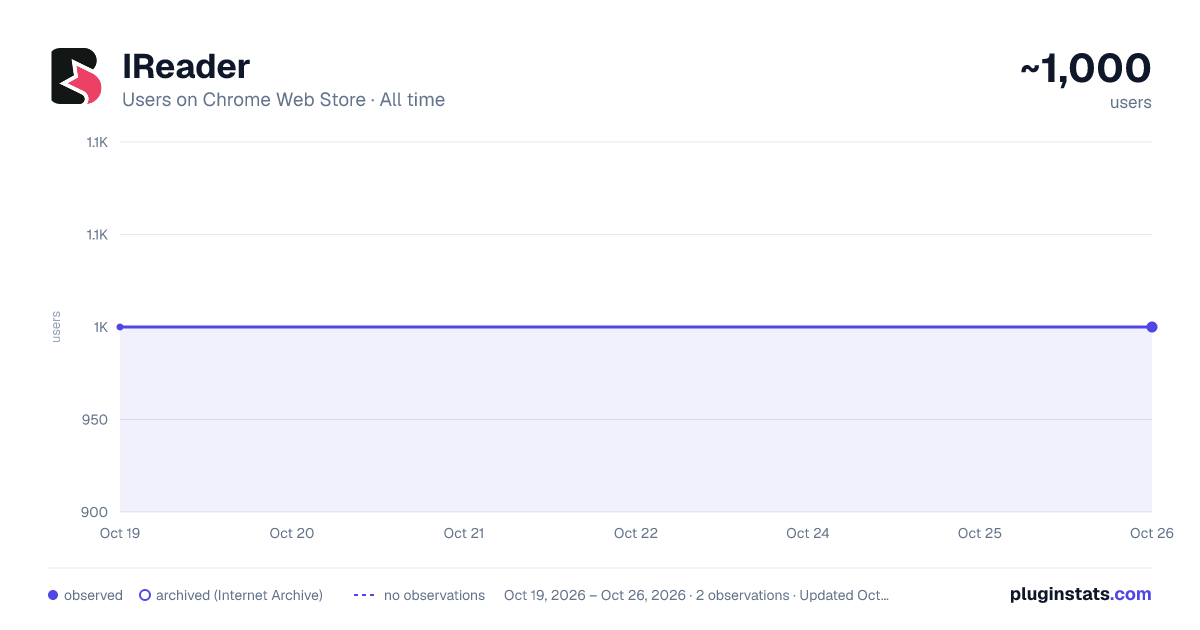Click the 950 y-axis label

(x=96, y=419)
